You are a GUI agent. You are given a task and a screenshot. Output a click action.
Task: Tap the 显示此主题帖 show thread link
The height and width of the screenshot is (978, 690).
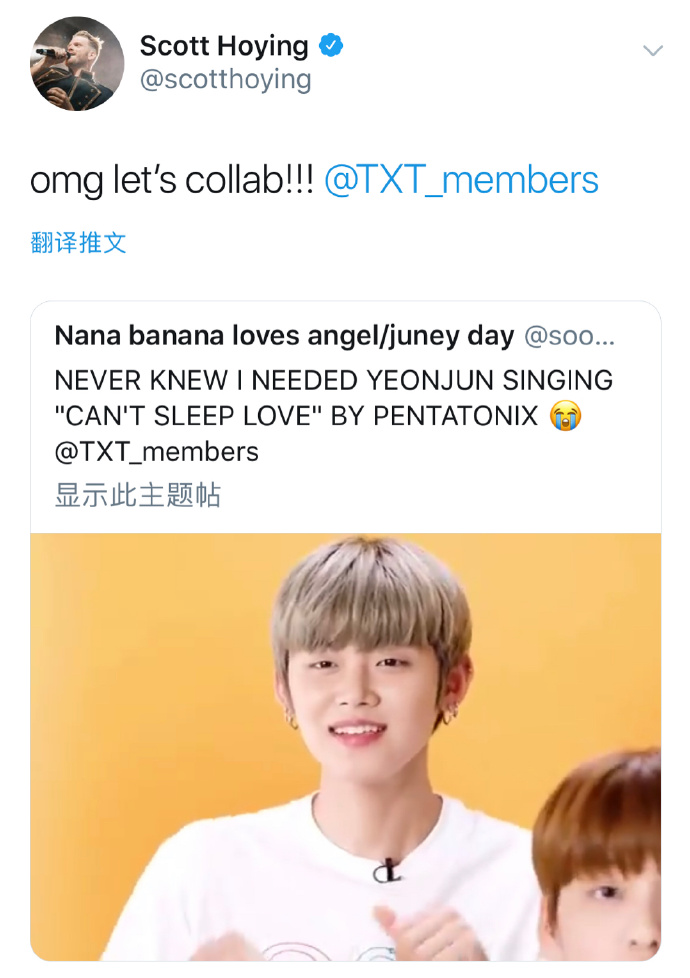pos(137,495)
